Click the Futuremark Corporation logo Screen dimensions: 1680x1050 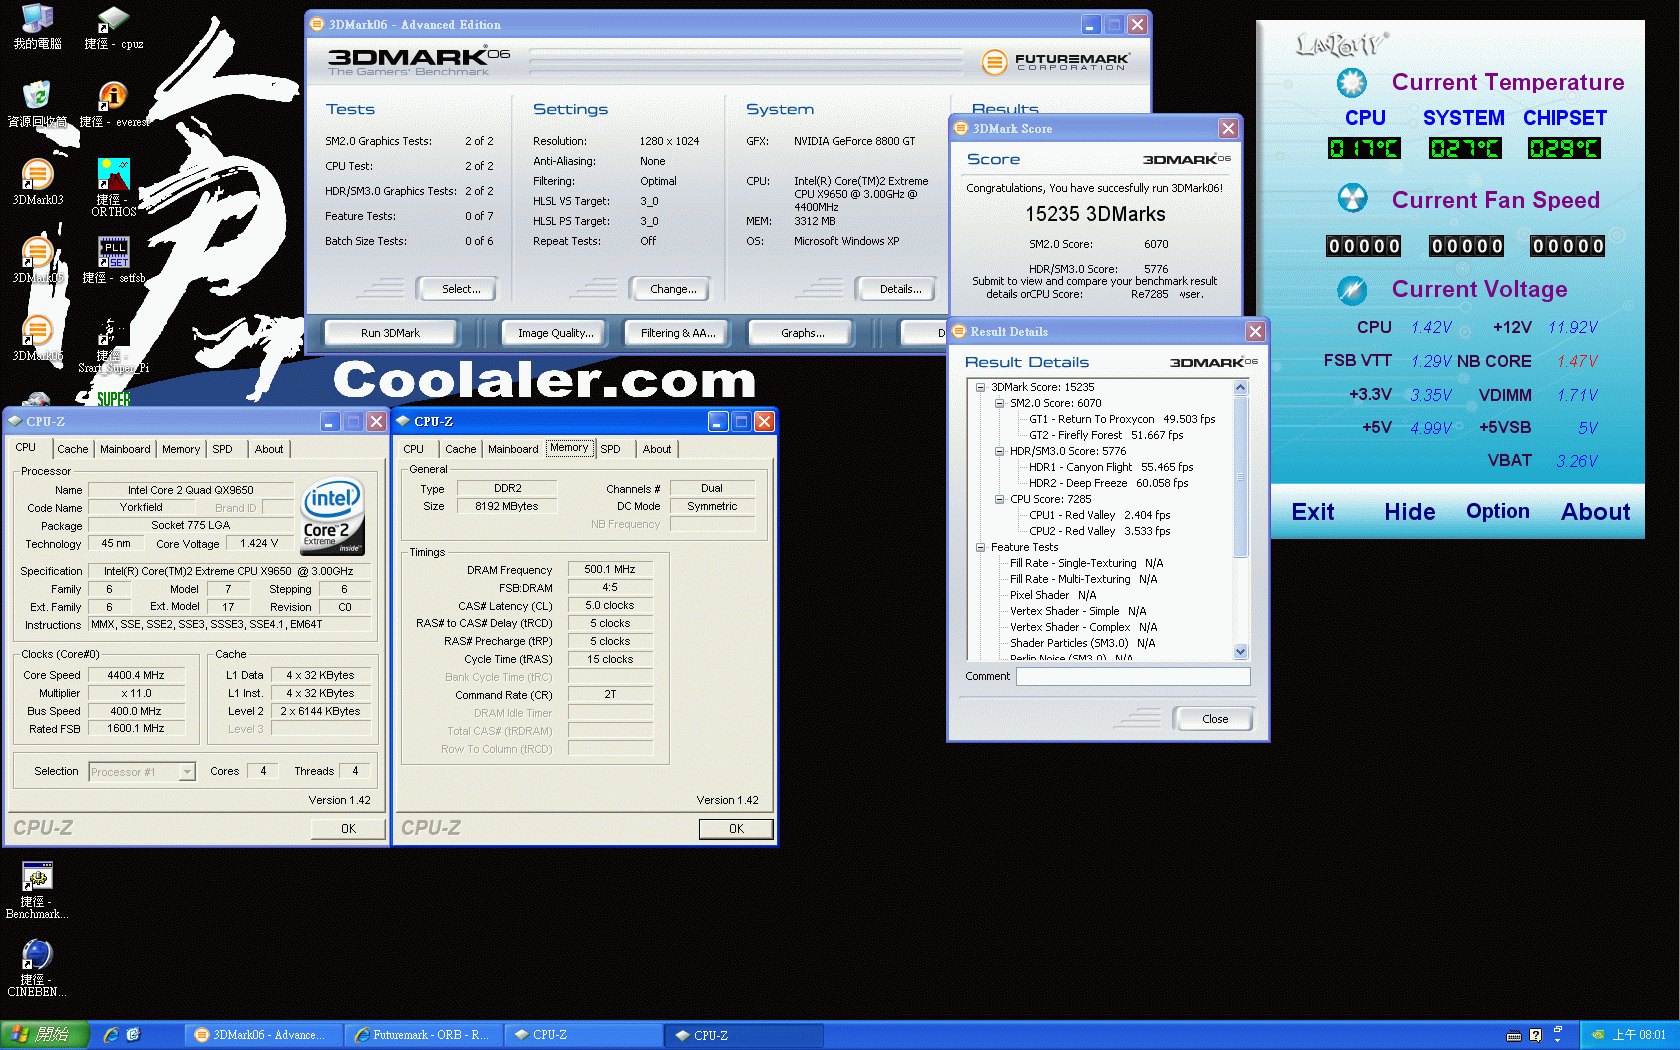tap(1055, 62)
